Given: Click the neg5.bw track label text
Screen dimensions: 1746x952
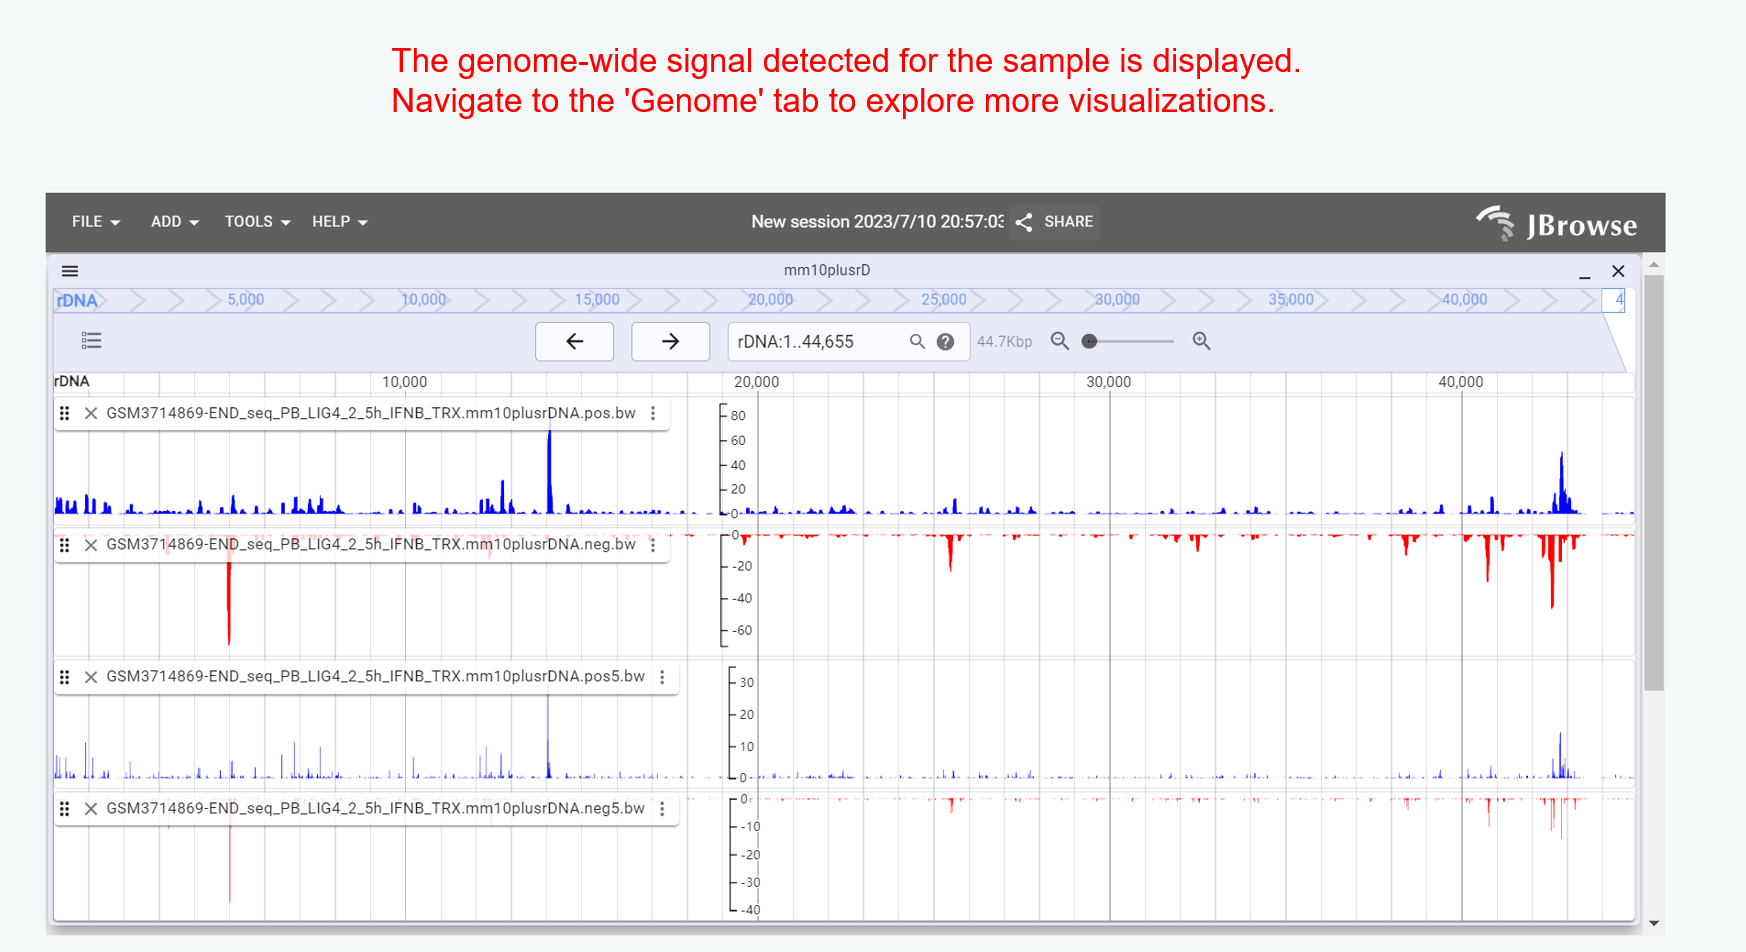Looking at the screenshot, I should (x=376, y=809).
